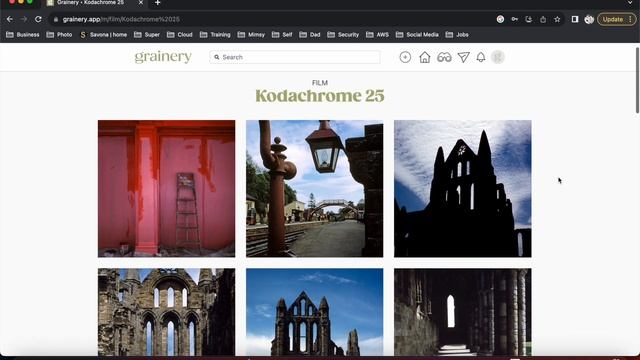
Task: Click the Google icon in address bar
Action: pos(500,19)
